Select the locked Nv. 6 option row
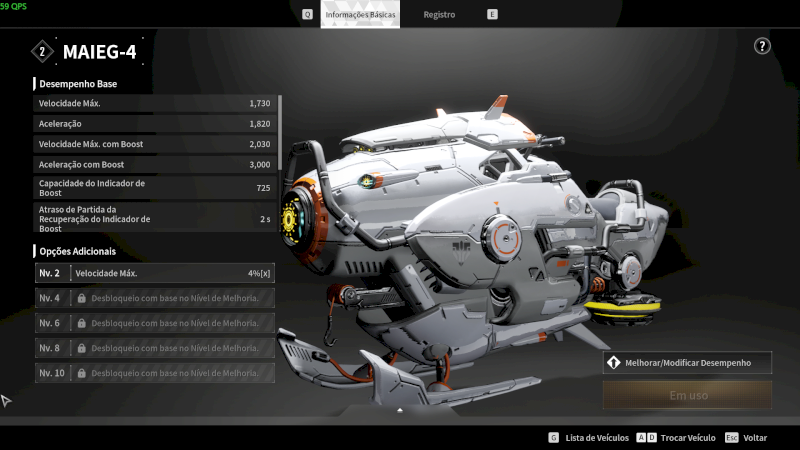Image resolution: width=800 pixels, height=450 pixels. (155, 323)
